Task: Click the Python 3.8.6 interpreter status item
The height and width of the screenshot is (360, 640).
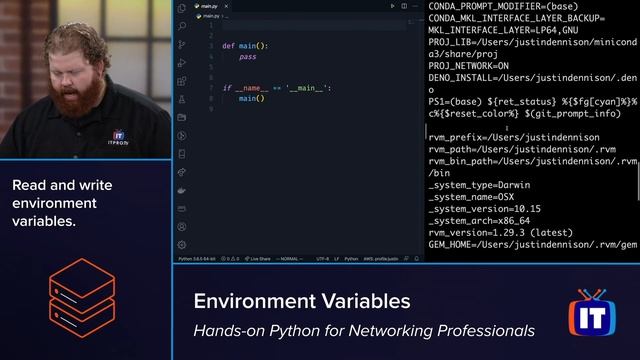Action: [197, 259]
